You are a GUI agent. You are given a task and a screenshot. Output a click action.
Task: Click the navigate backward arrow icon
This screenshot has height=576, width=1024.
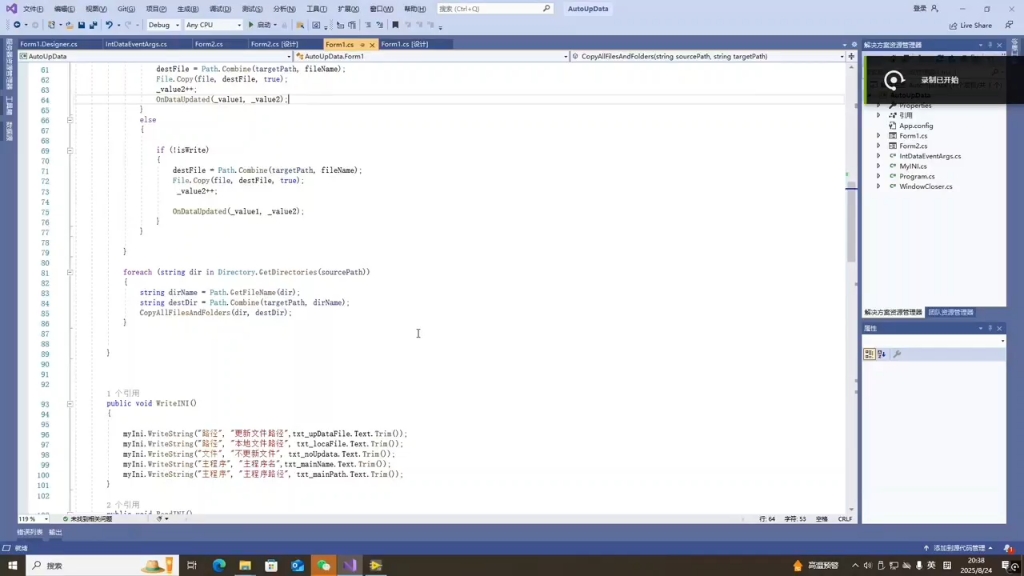[16, 25]
